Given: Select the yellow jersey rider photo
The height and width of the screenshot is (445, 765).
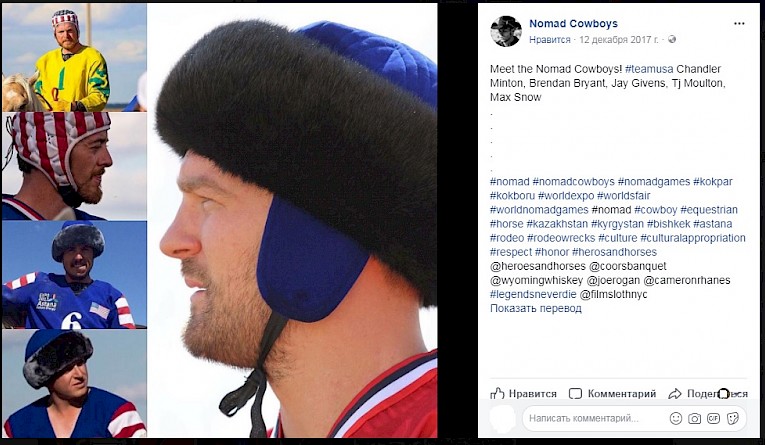Looking at the screenshot, I should 74,58.
